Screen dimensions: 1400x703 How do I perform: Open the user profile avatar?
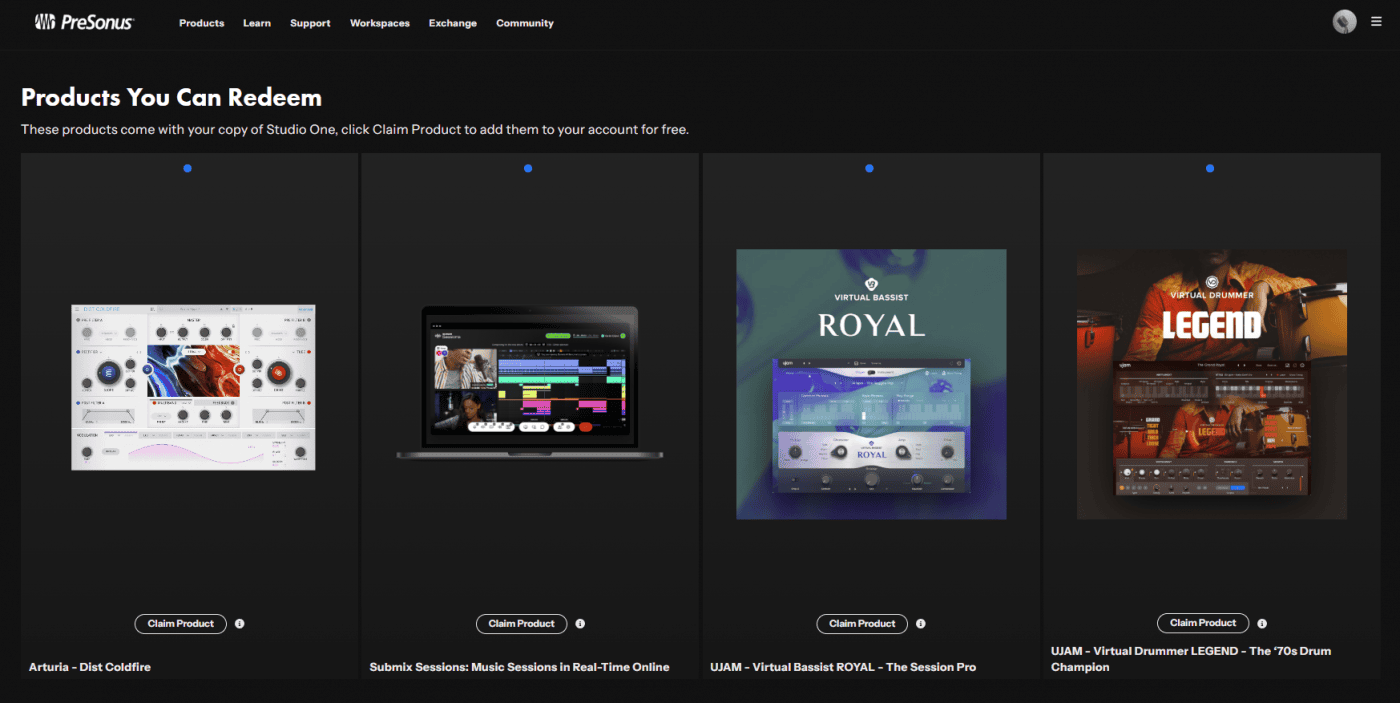point(1345,22)
